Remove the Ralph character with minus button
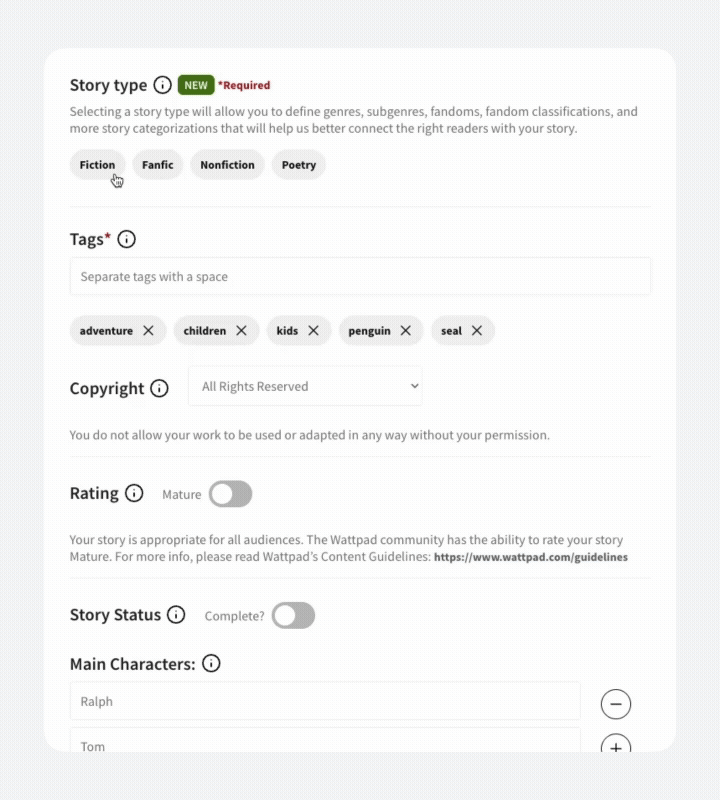 coord(616,704)
